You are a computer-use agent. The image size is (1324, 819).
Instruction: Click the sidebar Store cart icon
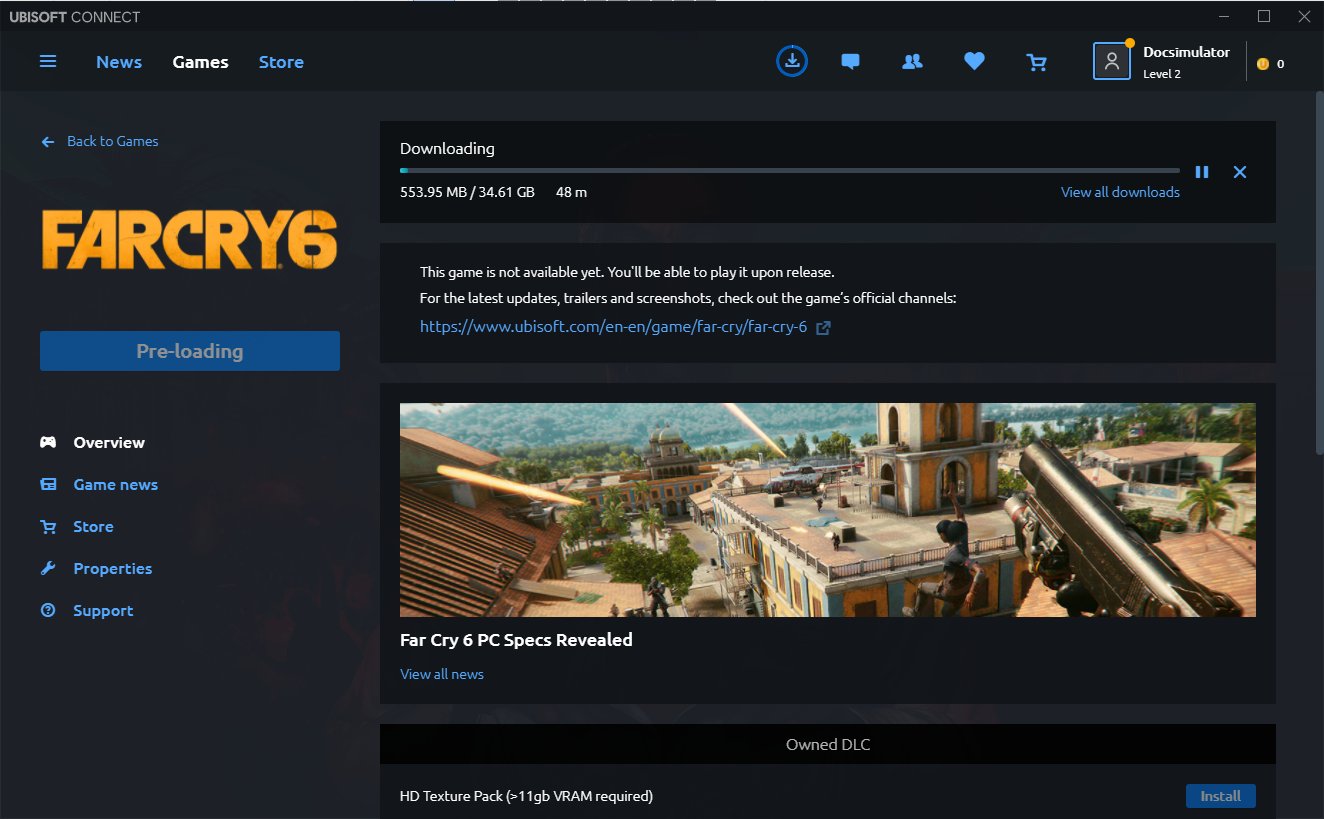(48, 526)
